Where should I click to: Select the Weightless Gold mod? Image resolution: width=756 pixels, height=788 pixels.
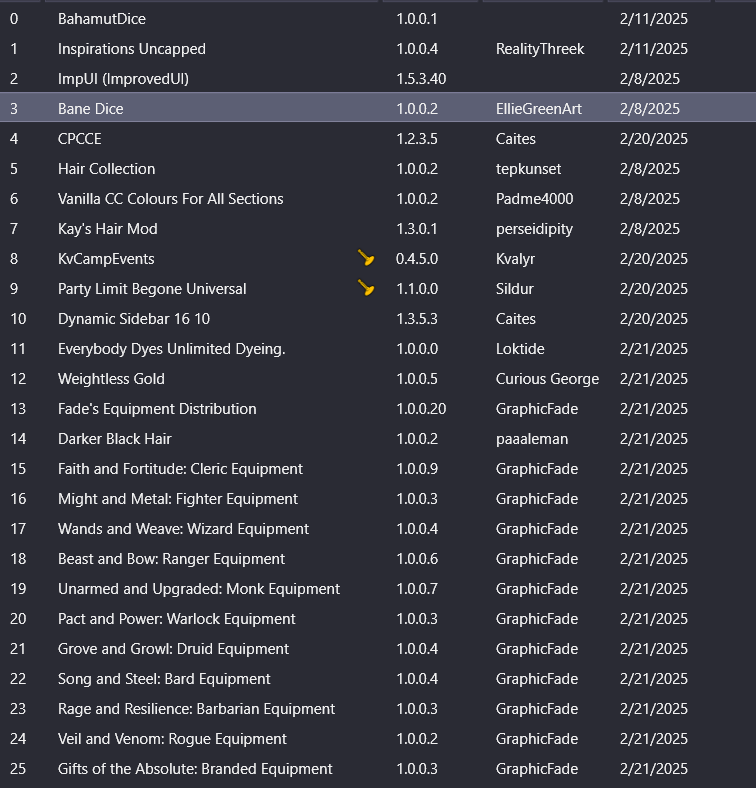click(x=112, y=379)
